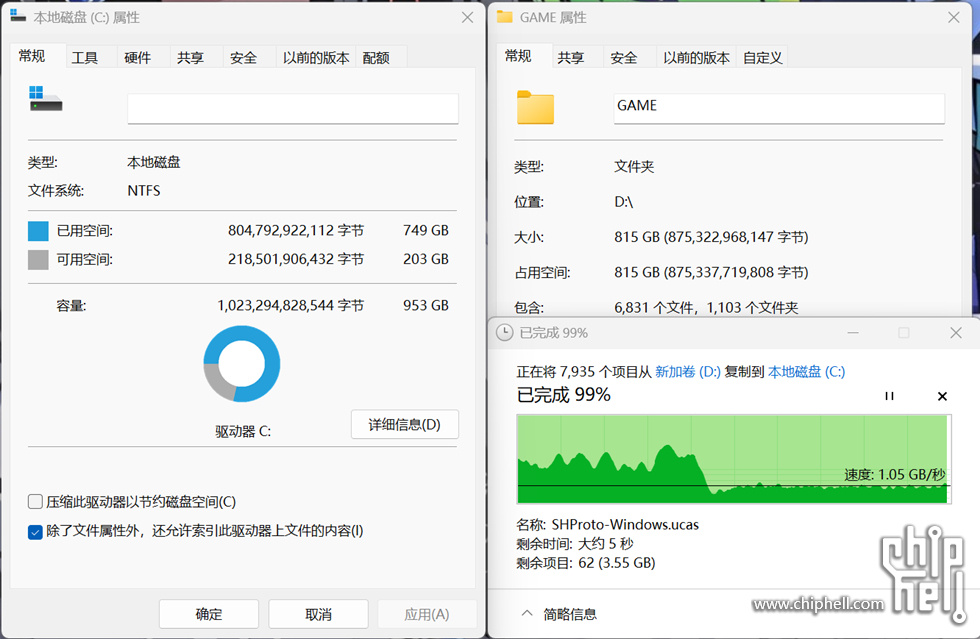Image resolution: width=980 pixels, height=639 pixels.
Task: Click the blue used space swatch
Action: (x=38, y=231)
